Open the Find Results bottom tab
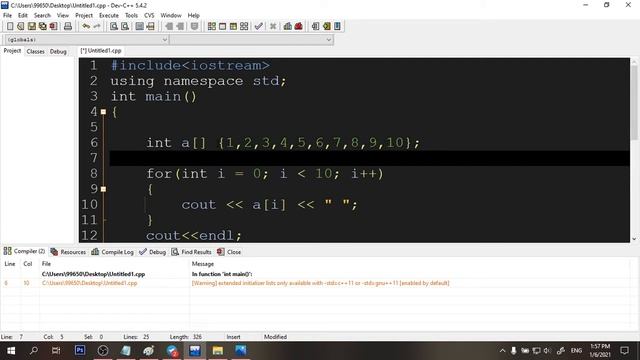This screenshot has width=640, height=360. 191,252
